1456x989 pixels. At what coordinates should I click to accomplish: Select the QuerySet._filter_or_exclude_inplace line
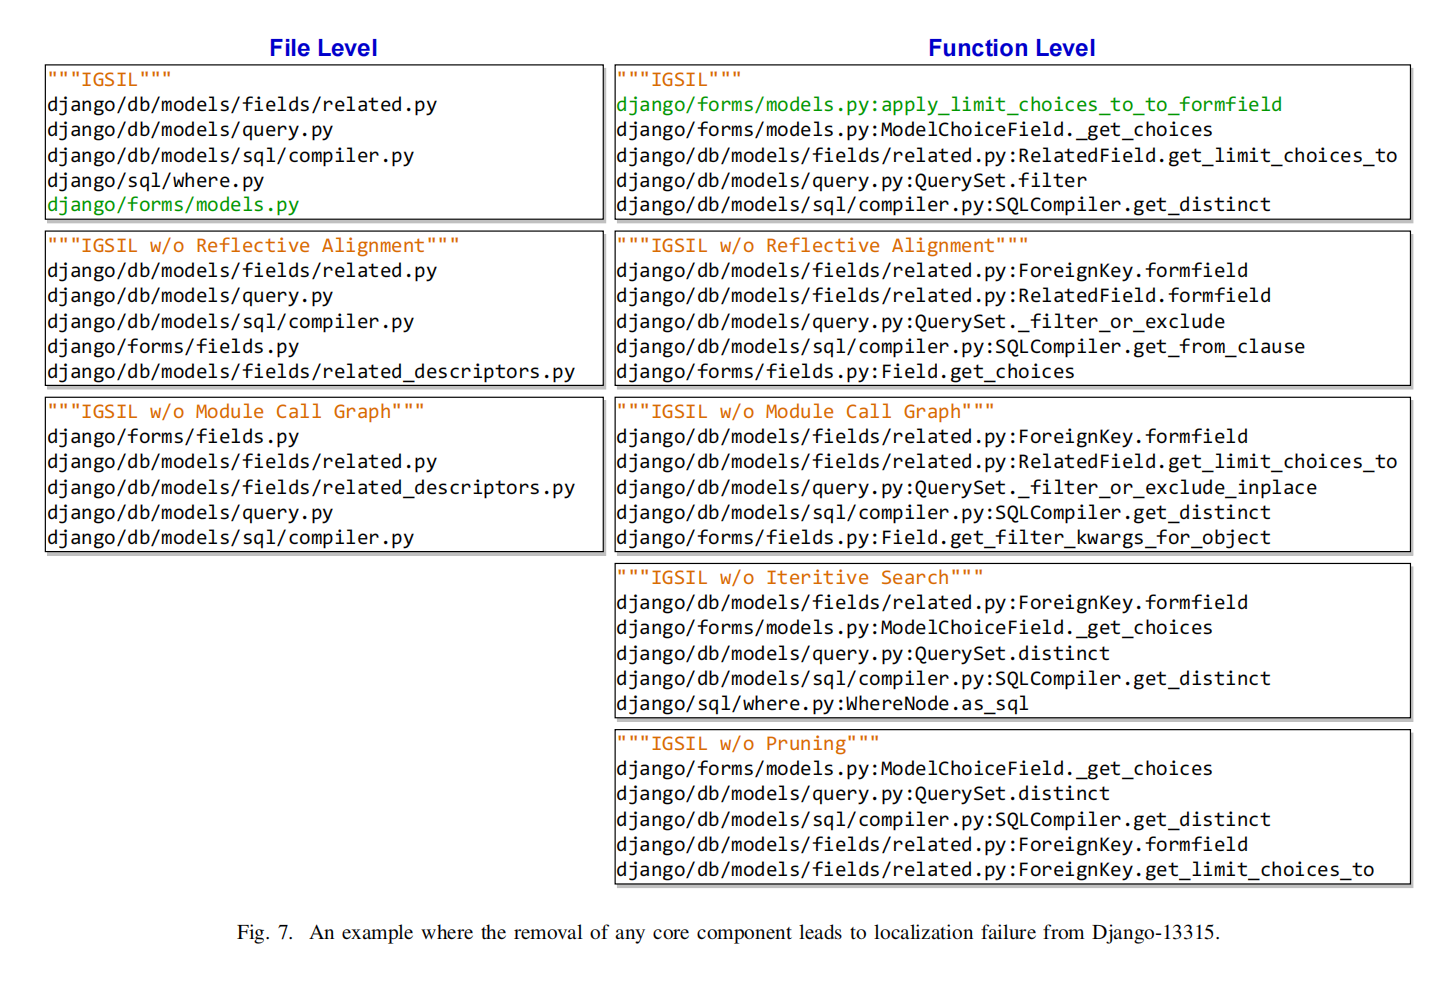tap(967, 488)
